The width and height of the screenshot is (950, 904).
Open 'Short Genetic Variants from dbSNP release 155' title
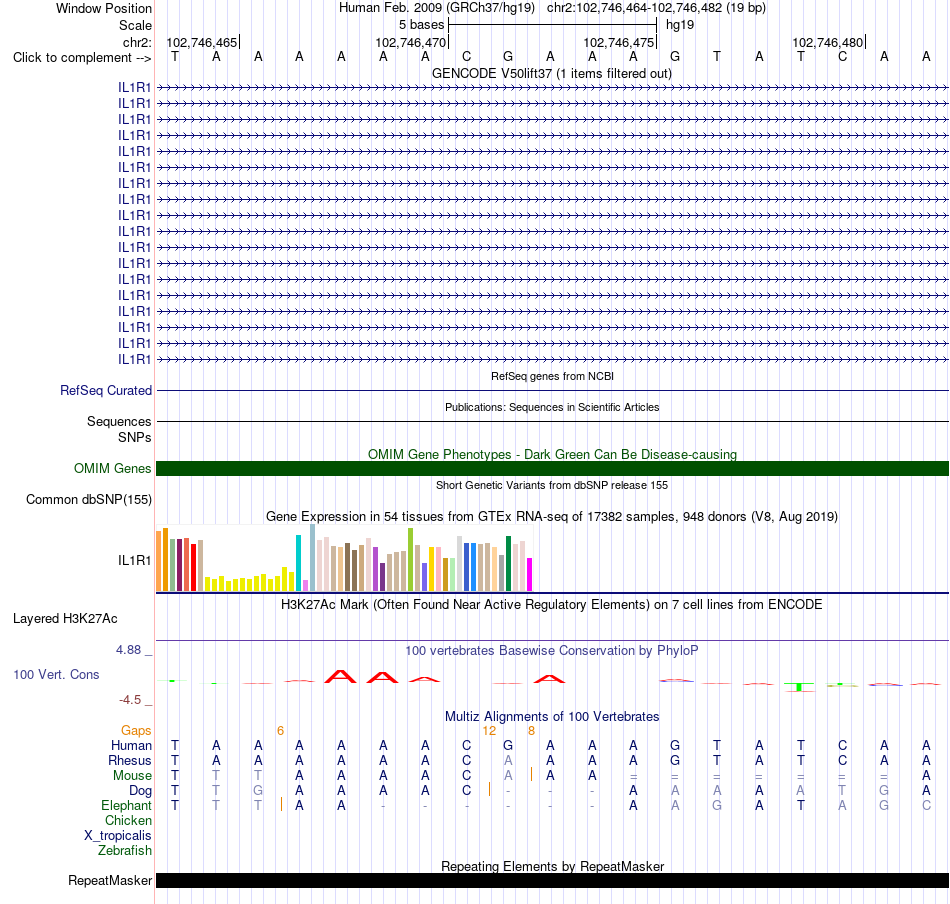(552, 485)
